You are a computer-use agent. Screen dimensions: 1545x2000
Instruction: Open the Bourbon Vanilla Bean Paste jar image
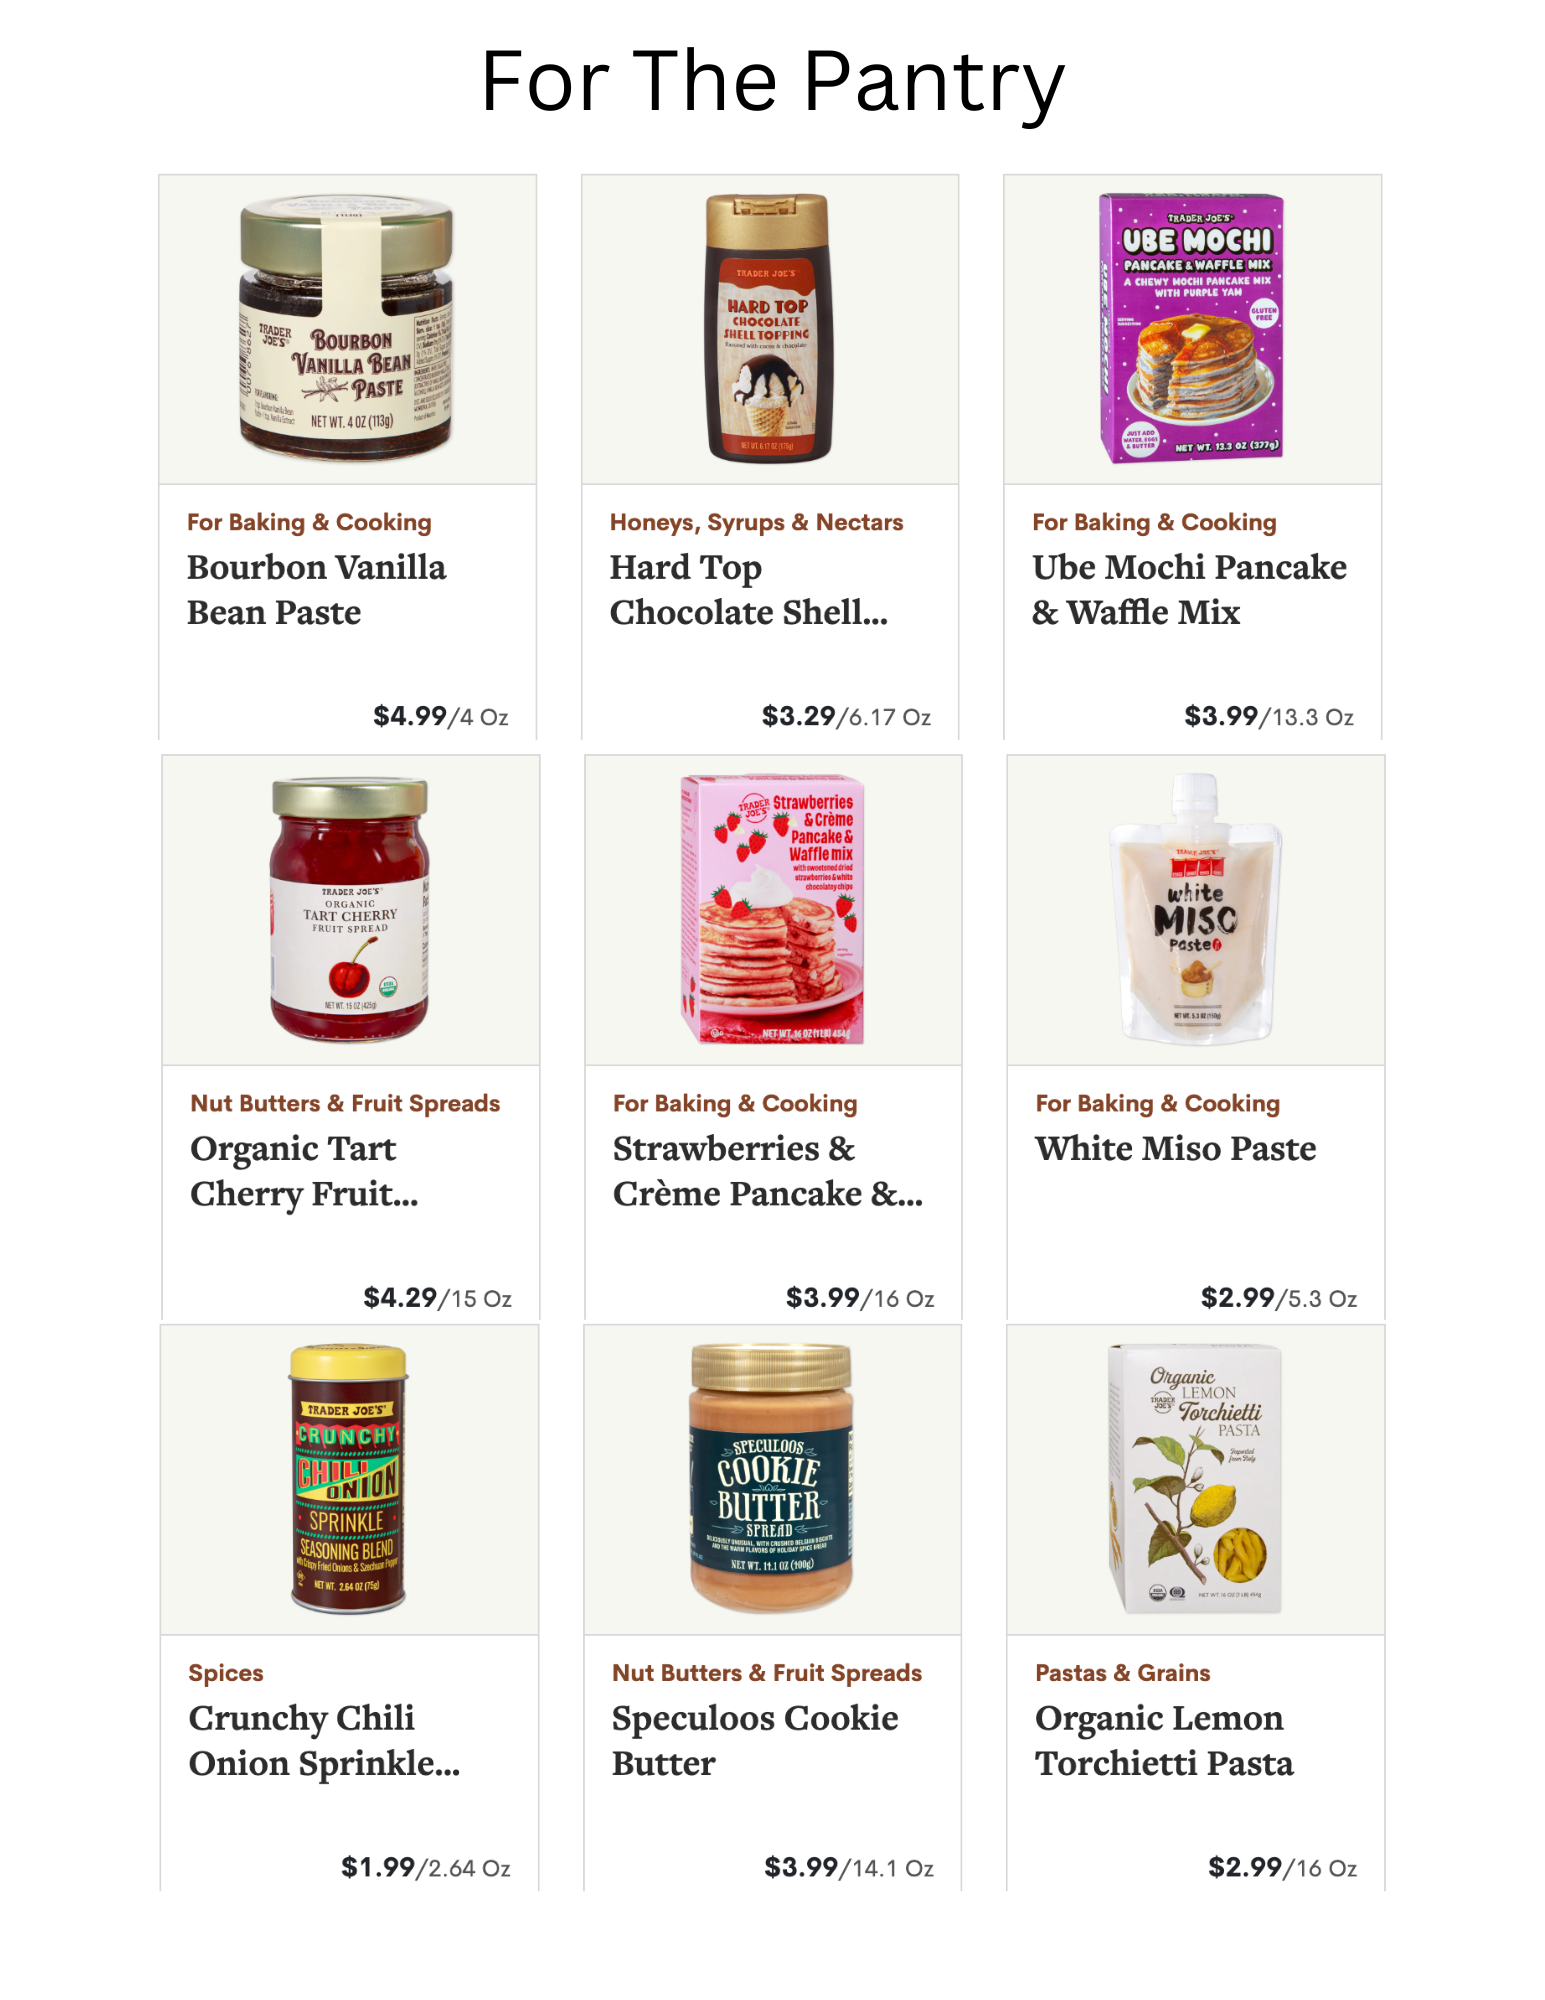[x=347, y=328]
